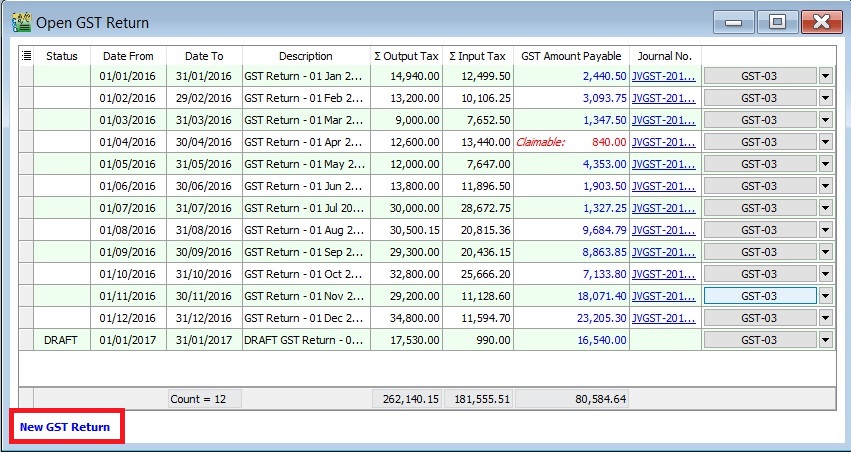Open journal link for April 2016 return
Screen dimensions: 851x452
tap(663, 142)
